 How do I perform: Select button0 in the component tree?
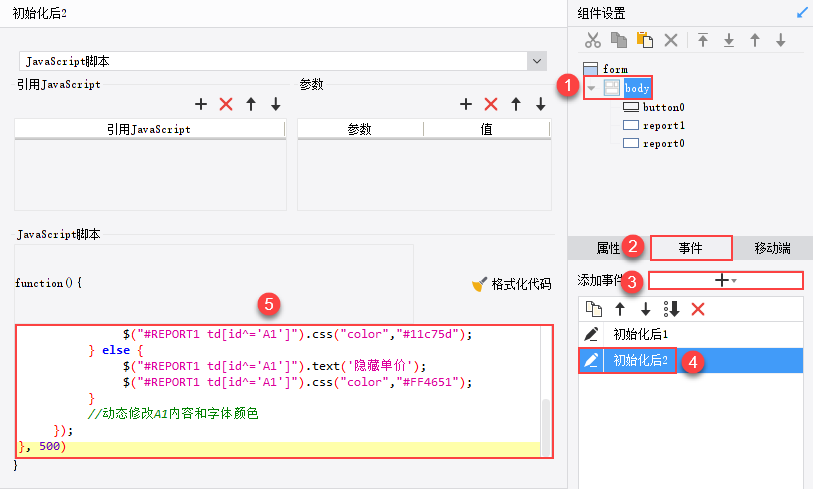[x=664, y=107]
